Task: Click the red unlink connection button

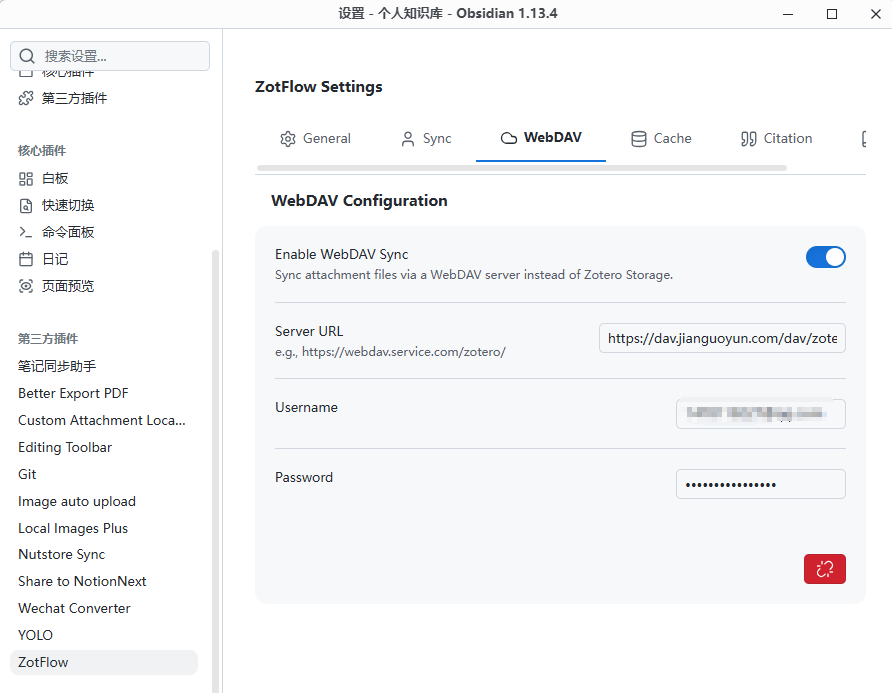Action: (x=824, y=568)
